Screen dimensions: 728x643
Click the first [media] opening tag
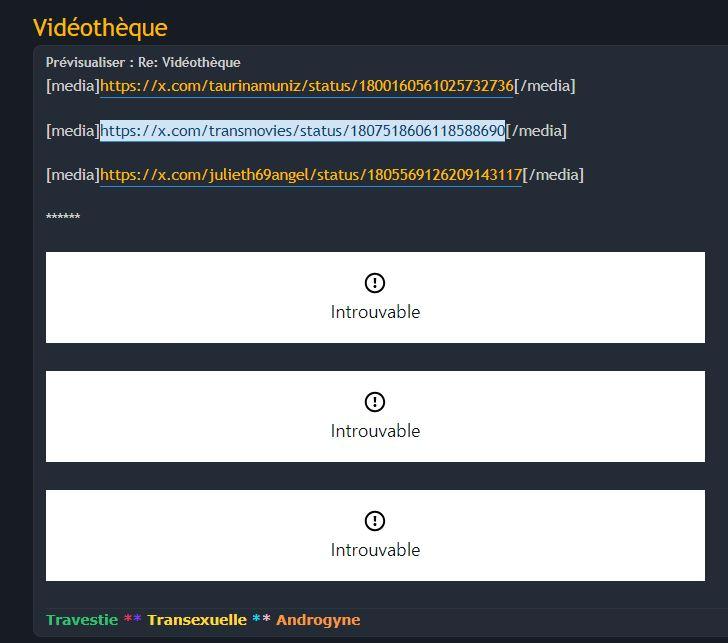(x=73, y=86)
